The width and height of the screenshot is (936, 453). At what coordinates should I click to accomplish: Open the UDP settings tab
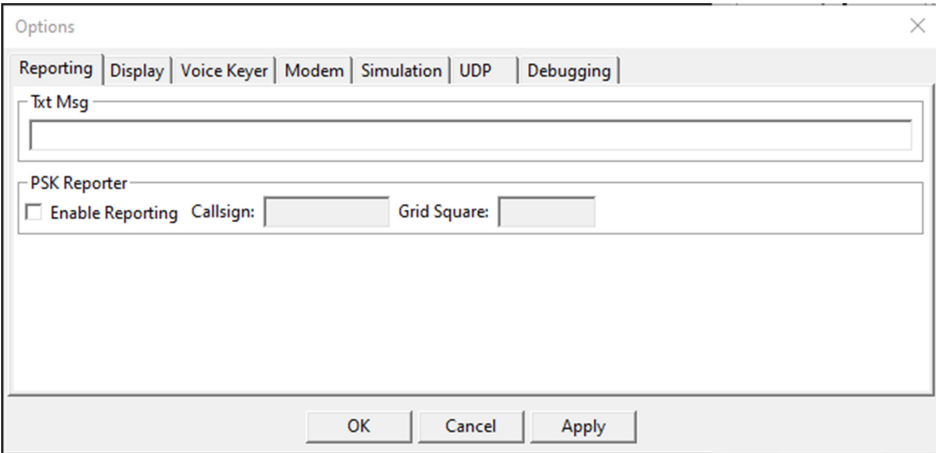click(x=485, y=71)
